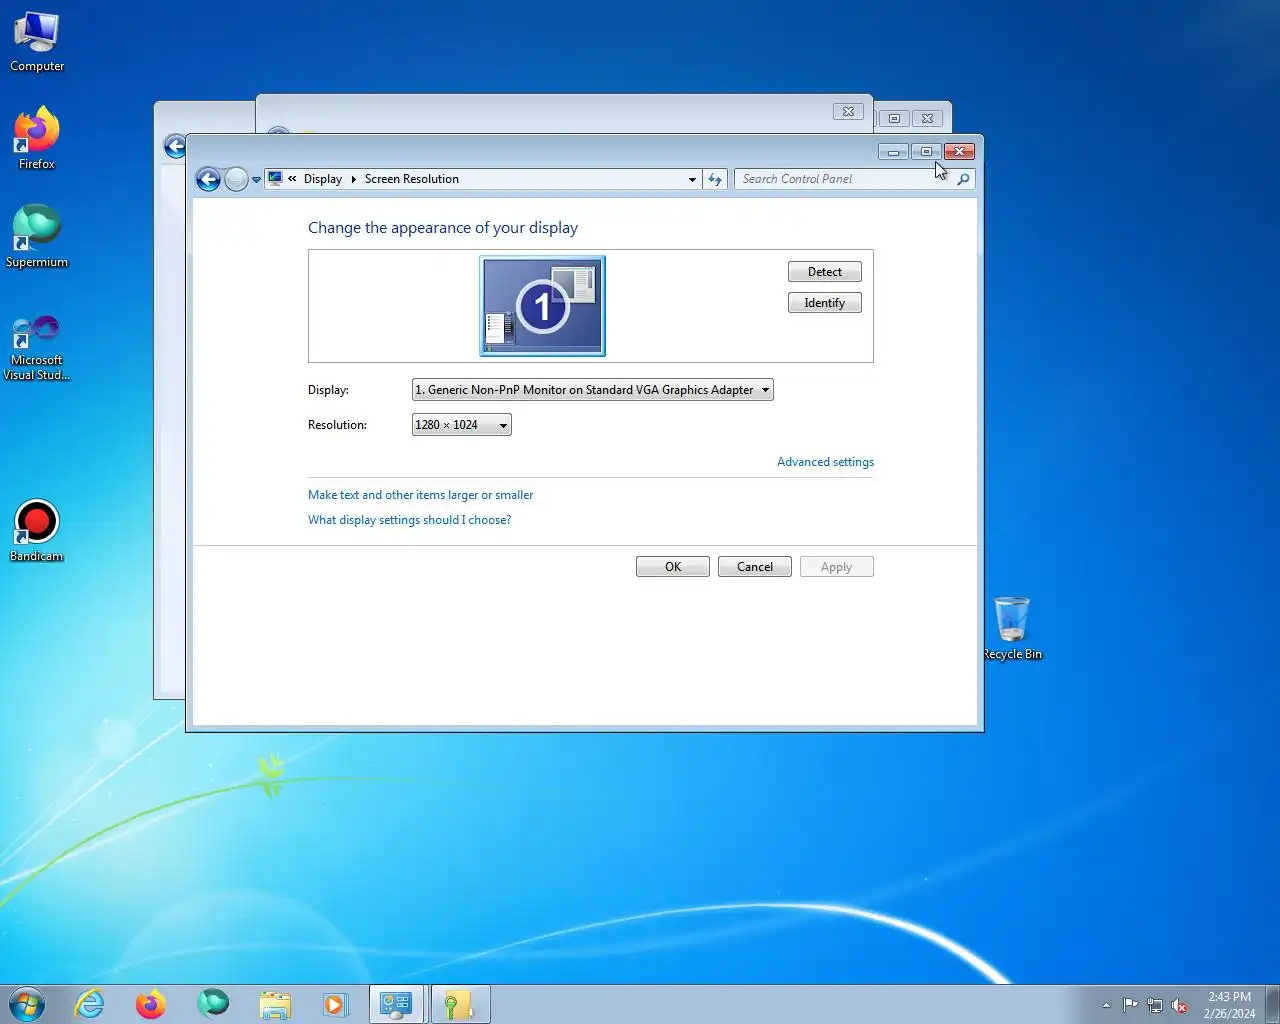Maximize the rearmost background window
This screenshot has height=1024, width=1280.
click(x=895, y=118)
